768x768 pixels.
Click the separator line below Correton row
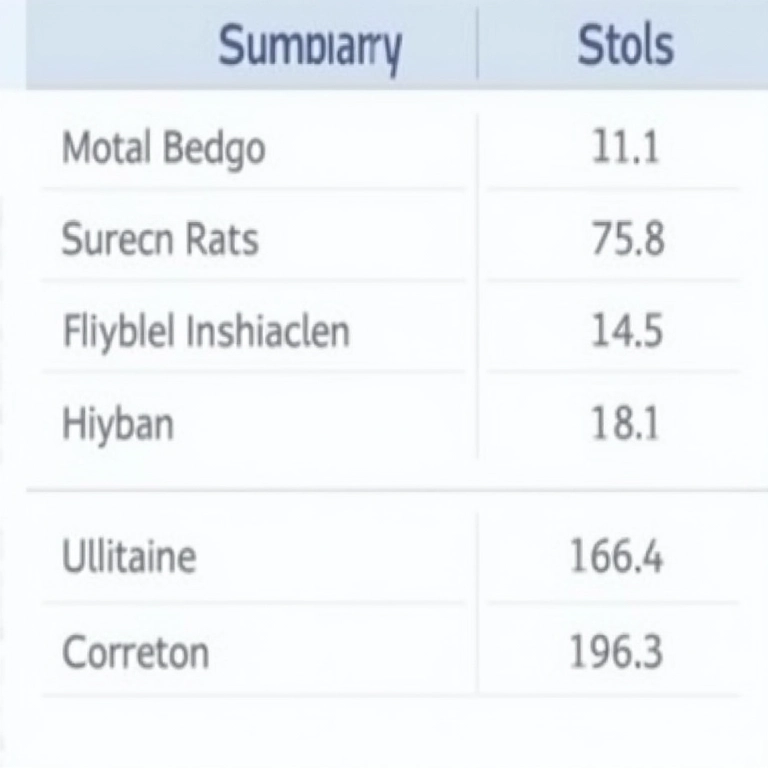click(x=384, y=696)
